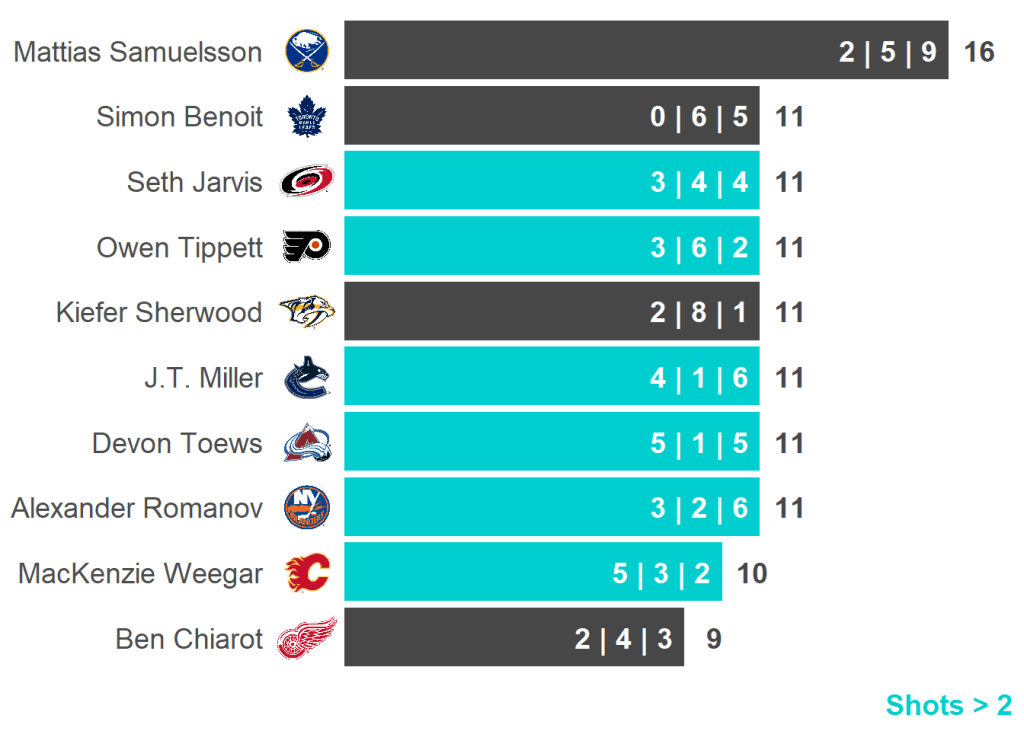
Task: Click the Philadelphia Flyers logo icon
Action: click(x=307, y=247)
